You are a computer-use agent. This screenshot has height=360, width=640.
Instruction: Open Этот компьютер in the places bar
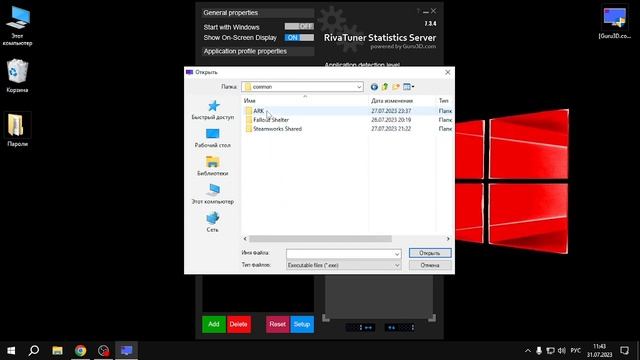pyautogui.click(x=213, y=194)
